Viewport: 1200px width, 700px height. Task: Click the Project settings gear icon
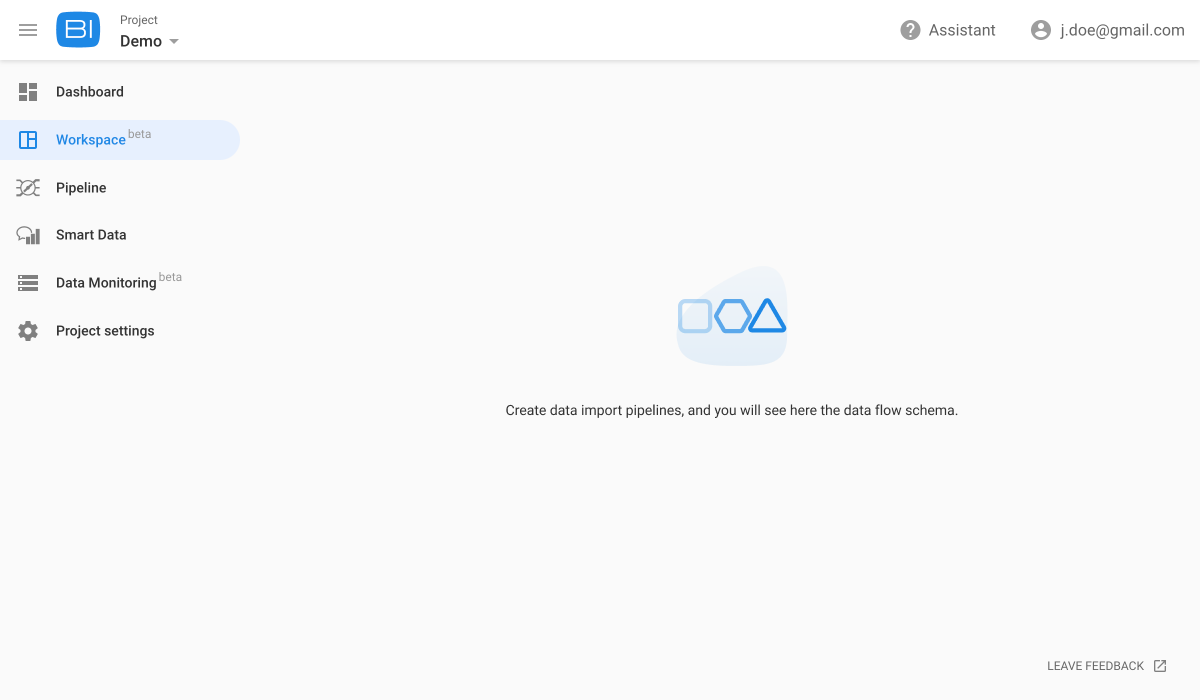click(28, 331)
